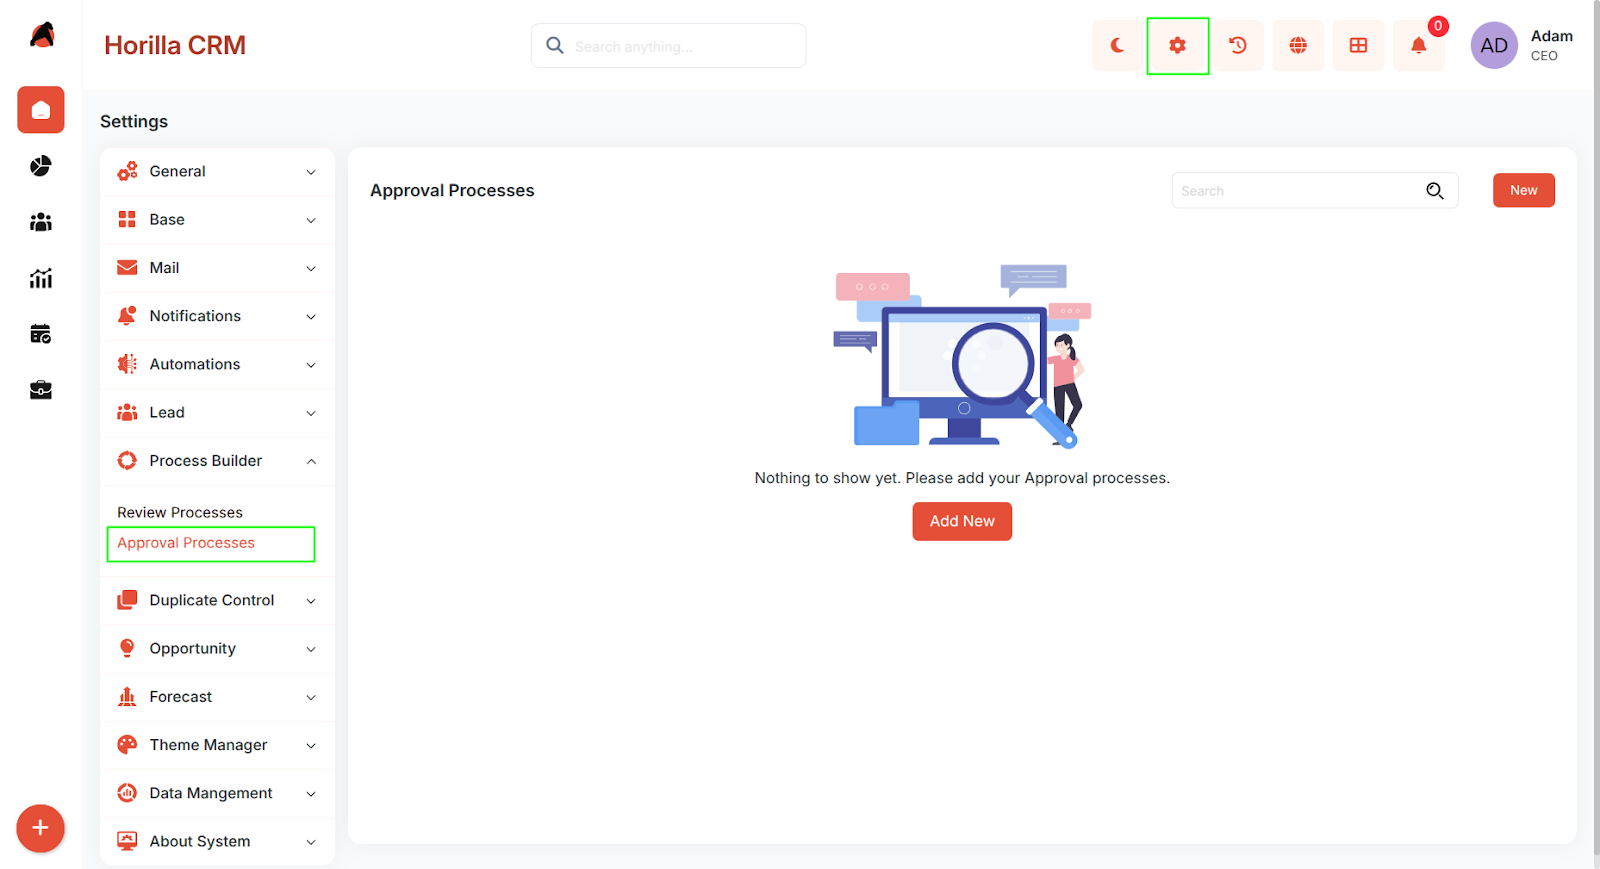
Task: Expand the Forecast settings section
Action: 218,697
